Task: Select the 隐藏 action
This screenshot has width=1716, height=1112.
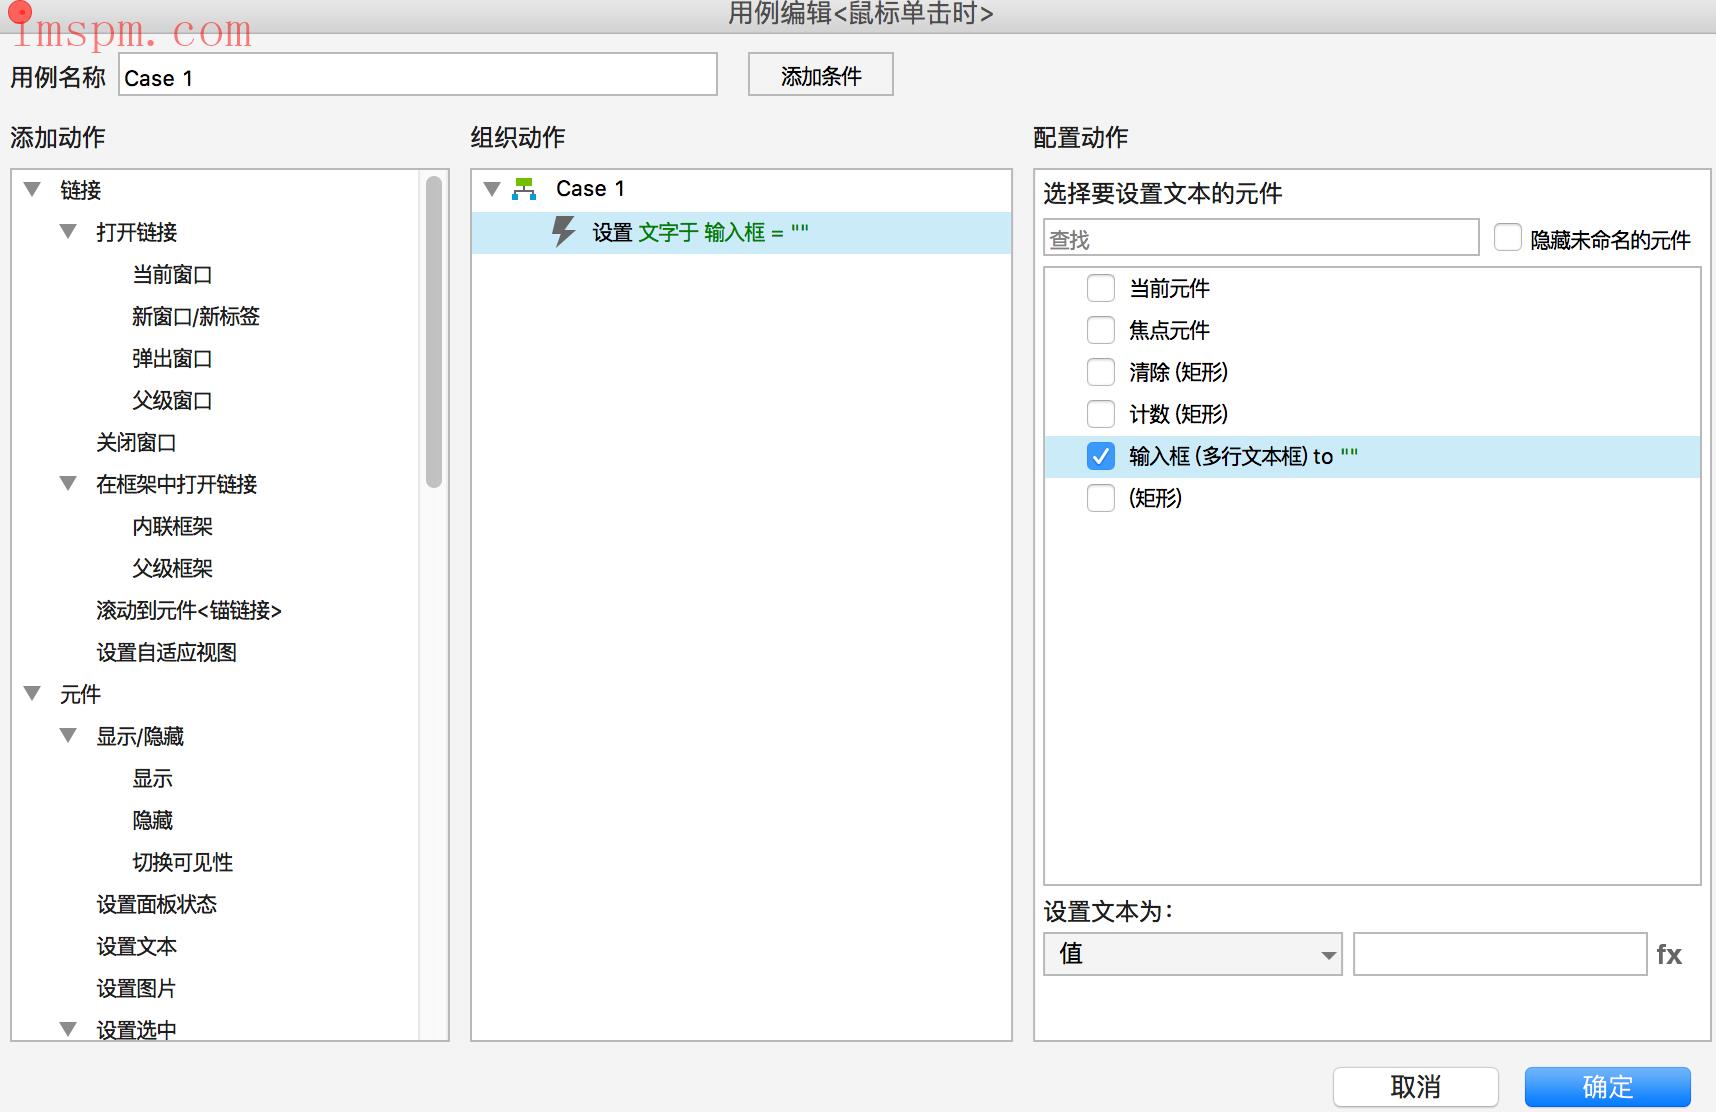Action: [152, 820]
